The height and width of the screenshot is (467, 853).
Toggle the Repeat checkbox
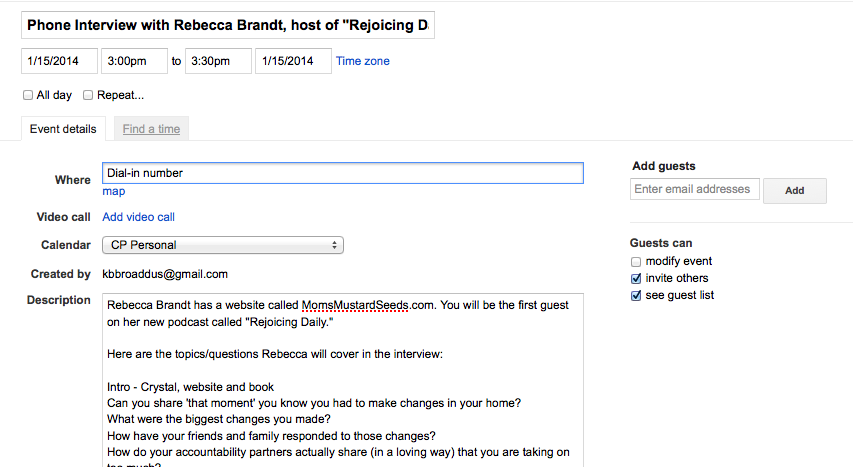coord(88,96)
